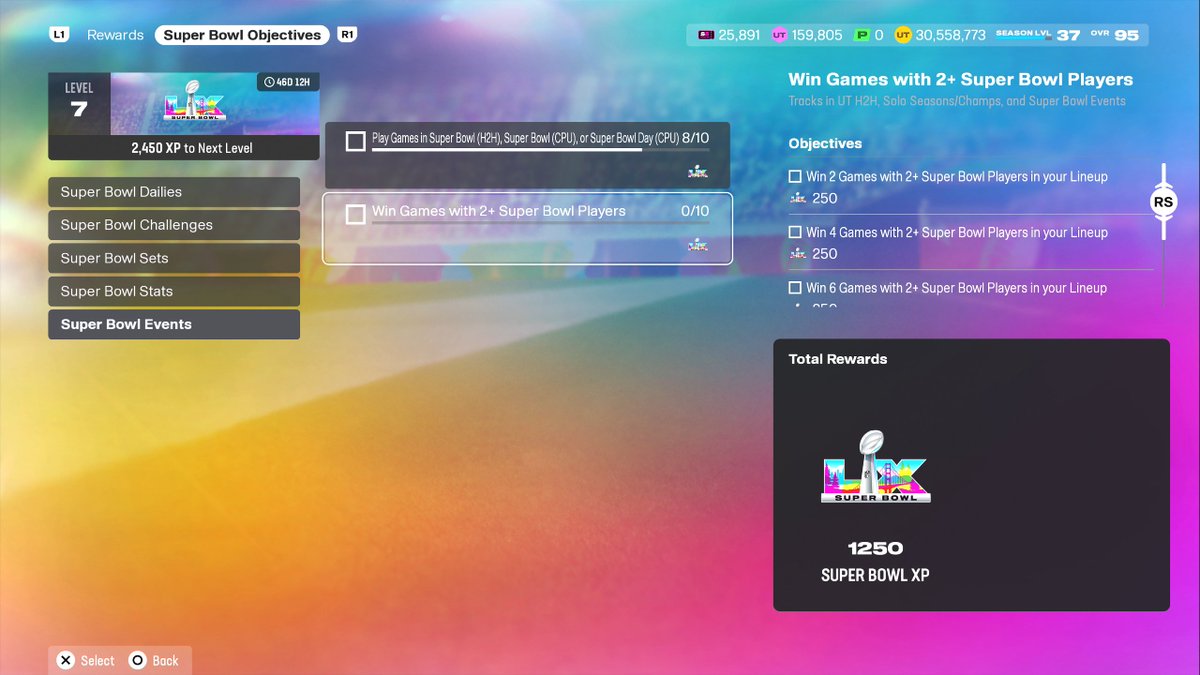Click the gold UT coins icon
This screenshot has height=675, width=1200.
pos(902,35)
